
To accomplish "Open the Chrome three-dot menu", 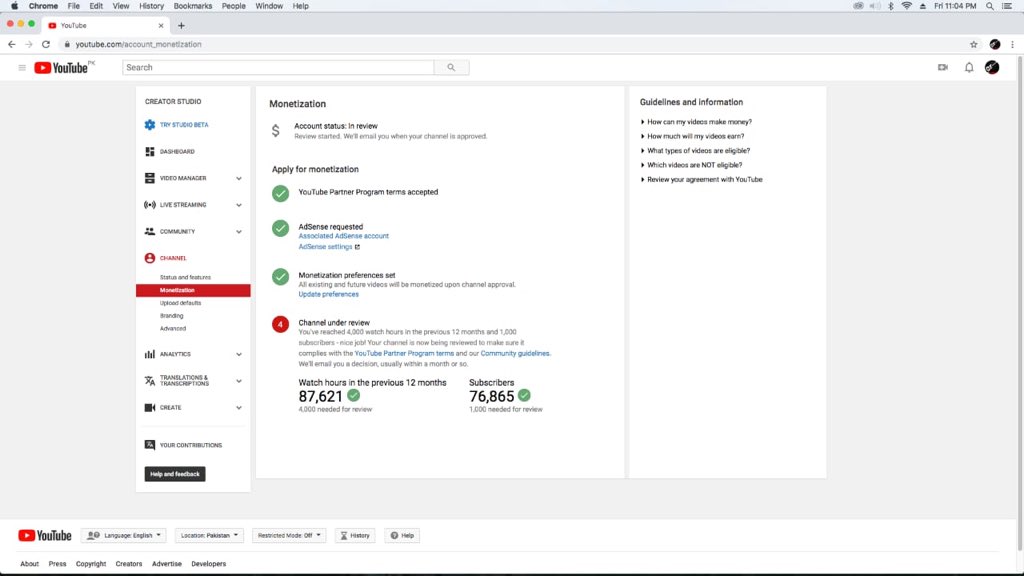I will [1012, 44].
